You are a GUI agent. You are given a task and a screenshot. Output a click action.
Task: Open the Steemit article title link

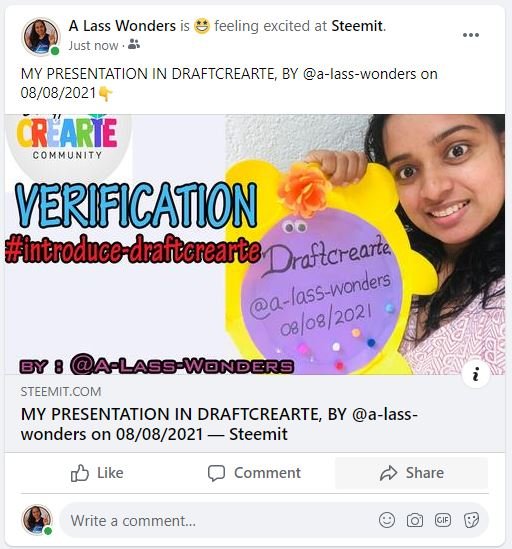click(x=219, y=424)
